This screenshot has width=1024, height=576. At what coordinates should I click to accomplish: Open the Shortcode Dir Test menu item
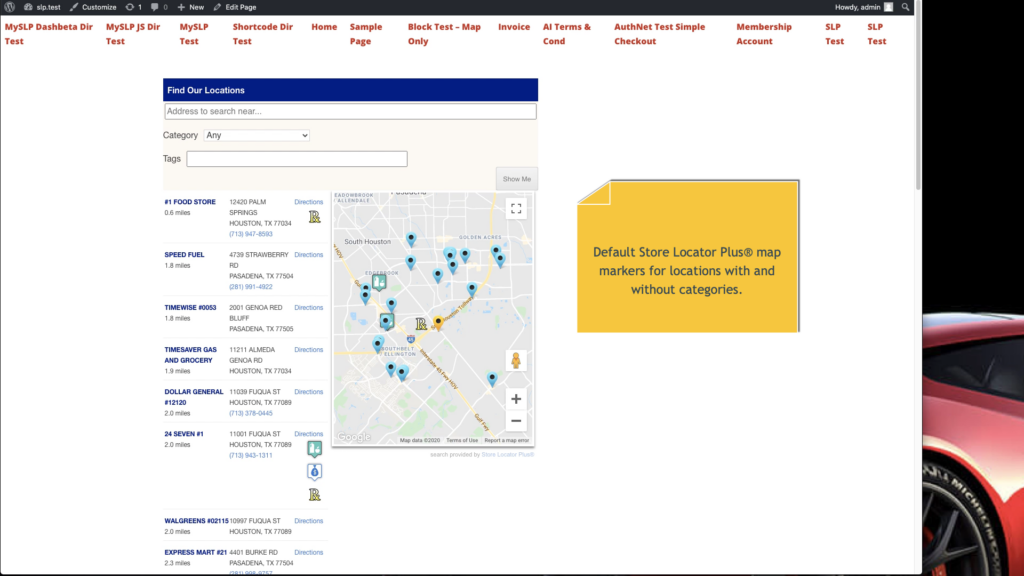263,34
